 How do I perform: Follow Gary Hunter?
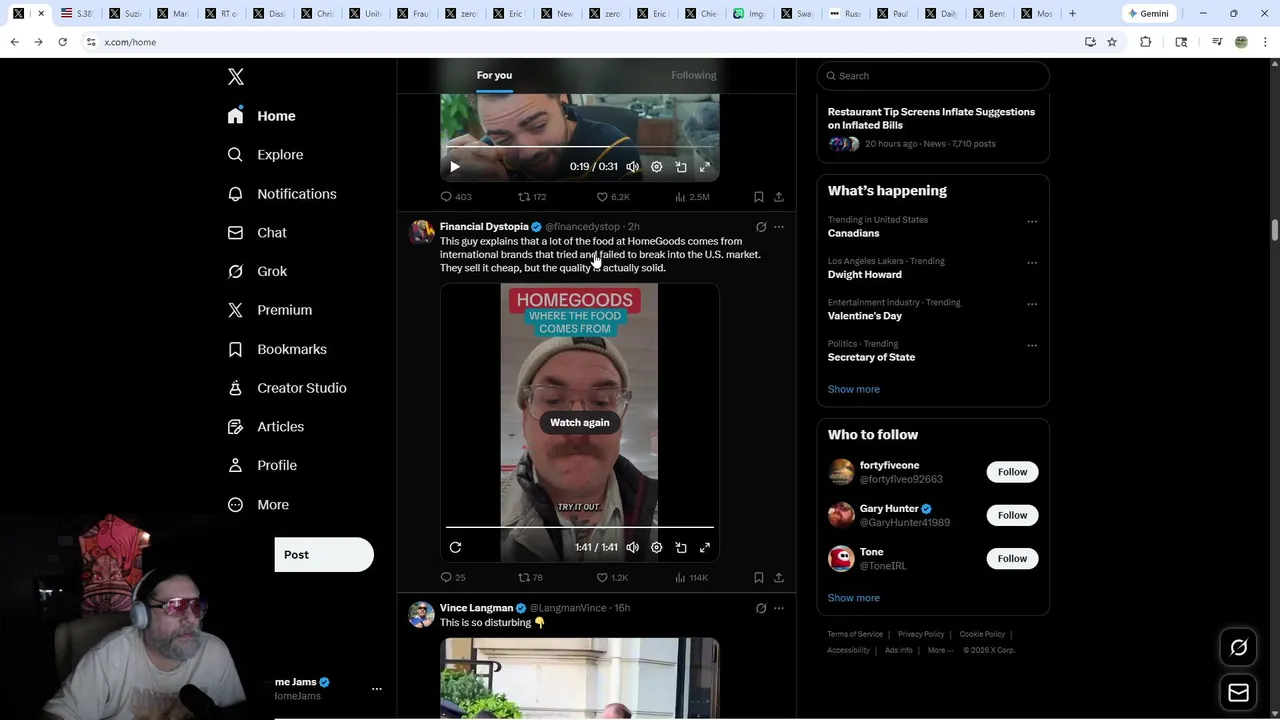[x=1012, y=515]
